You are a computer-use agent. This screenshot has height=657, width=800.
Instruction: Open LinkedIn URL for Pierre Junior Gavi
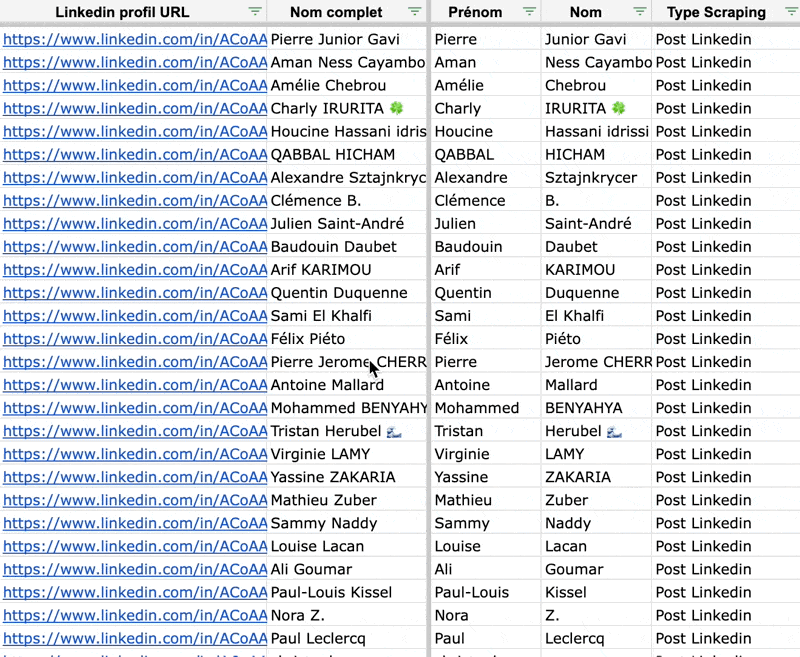tap(134, 40)
